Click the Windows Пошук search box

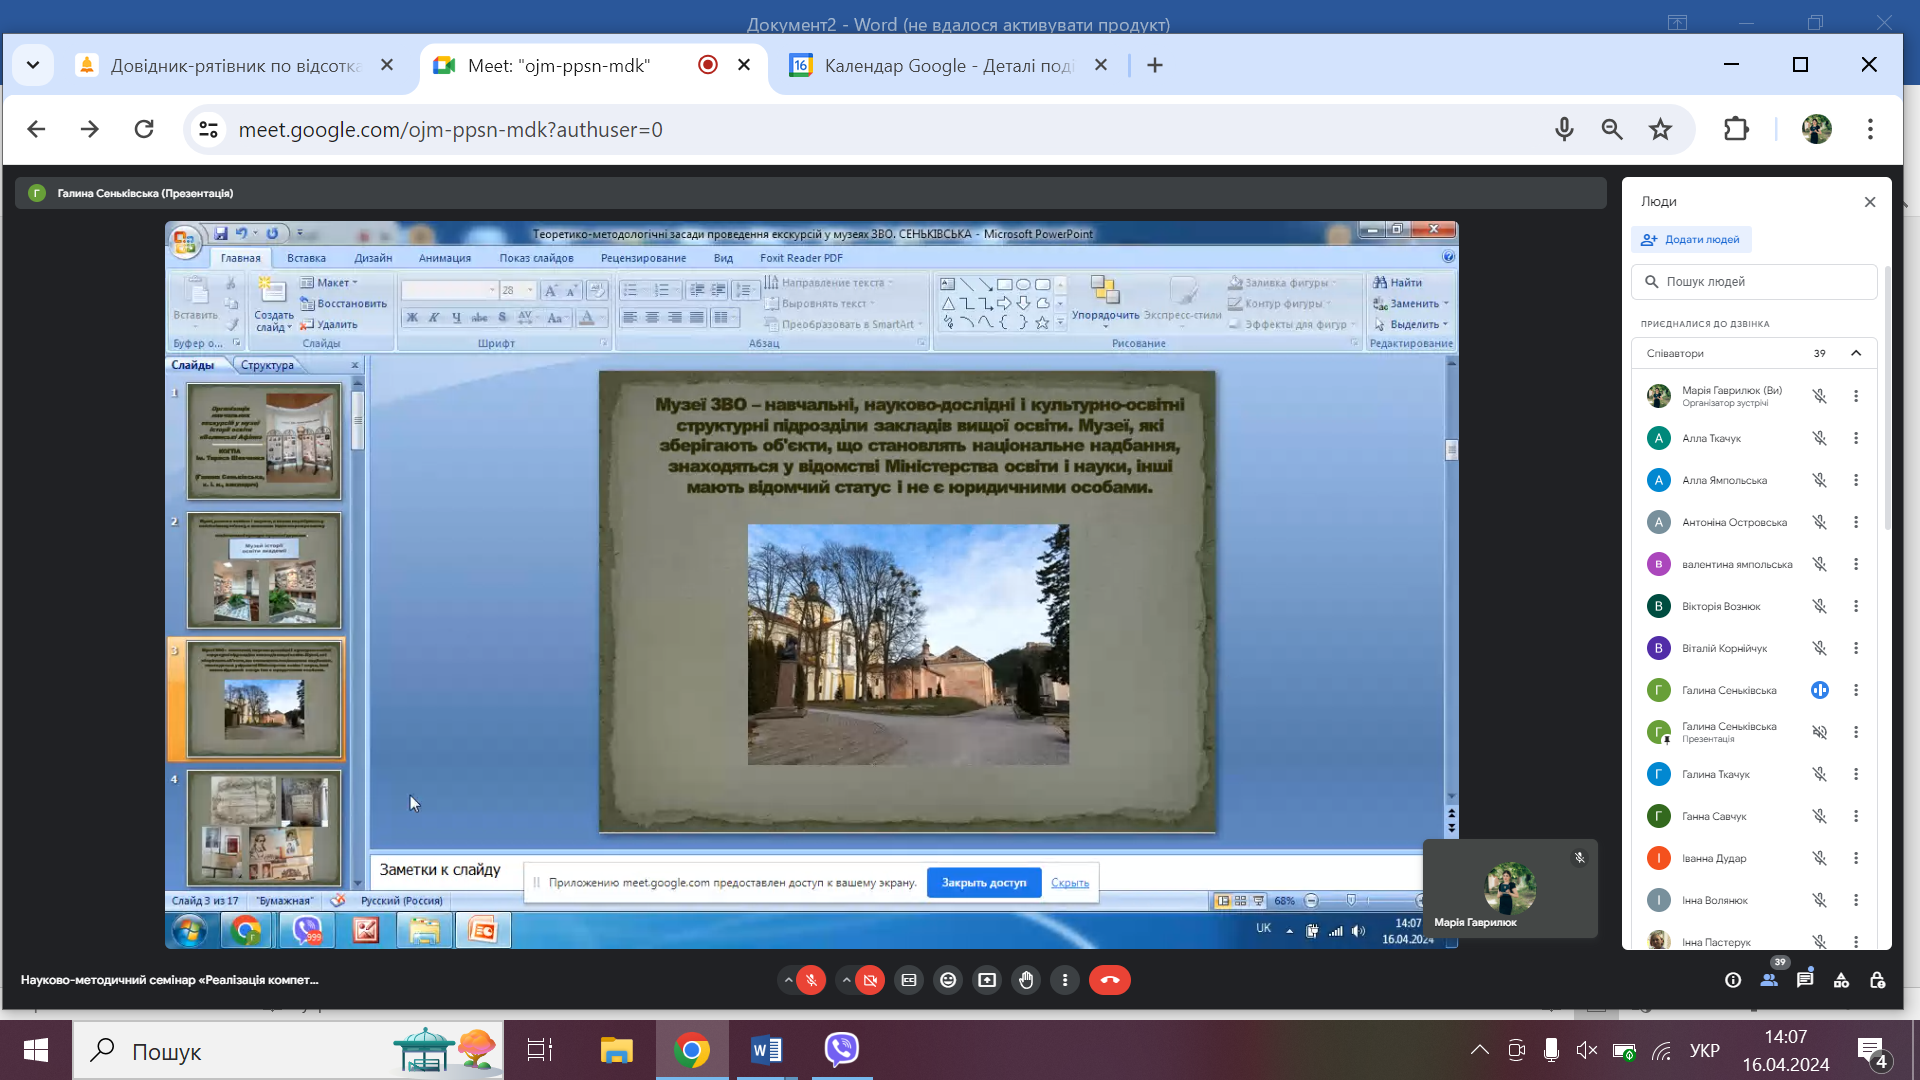[288, 1051]
